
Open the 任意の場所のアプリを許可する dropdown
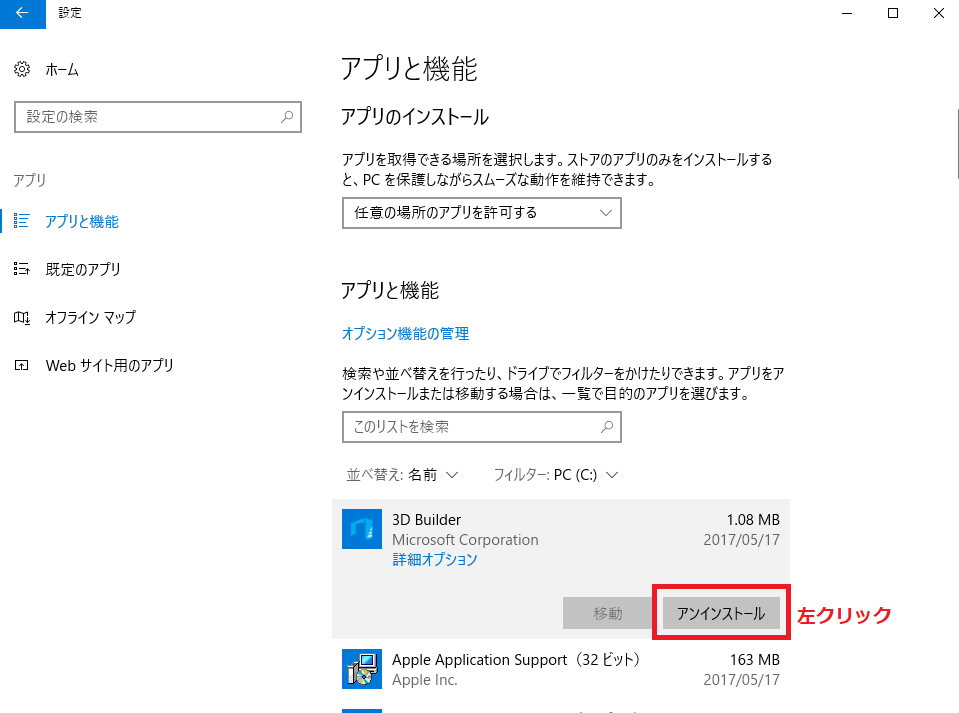coord(482,213)
